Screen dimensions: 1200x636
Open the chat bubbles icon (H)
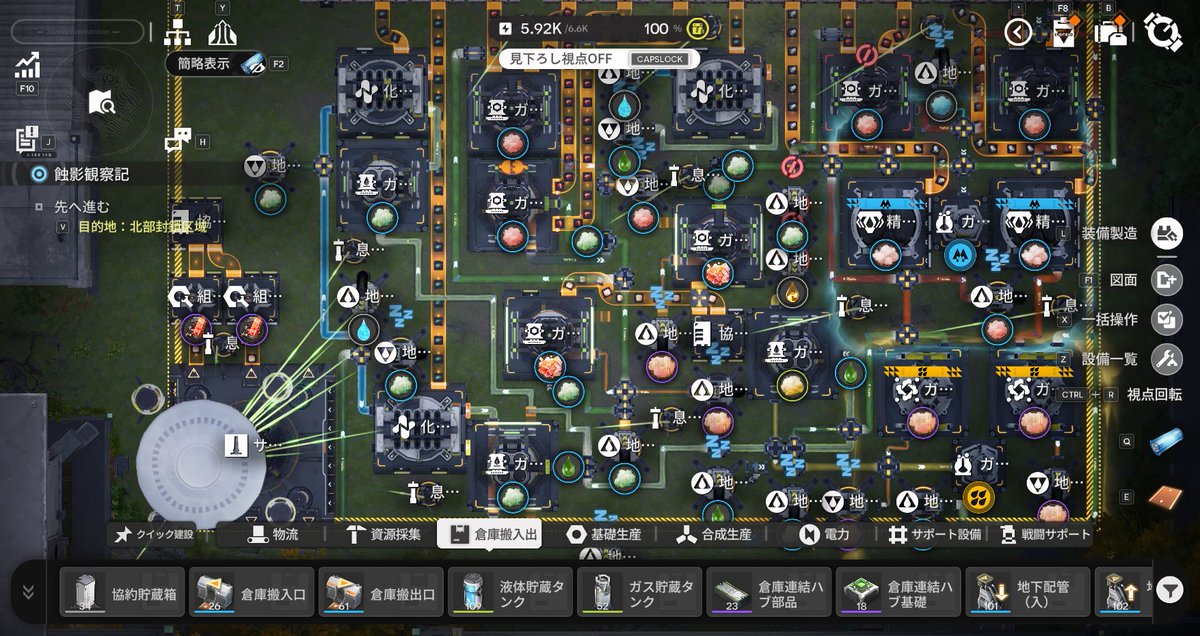click(177, 141)
